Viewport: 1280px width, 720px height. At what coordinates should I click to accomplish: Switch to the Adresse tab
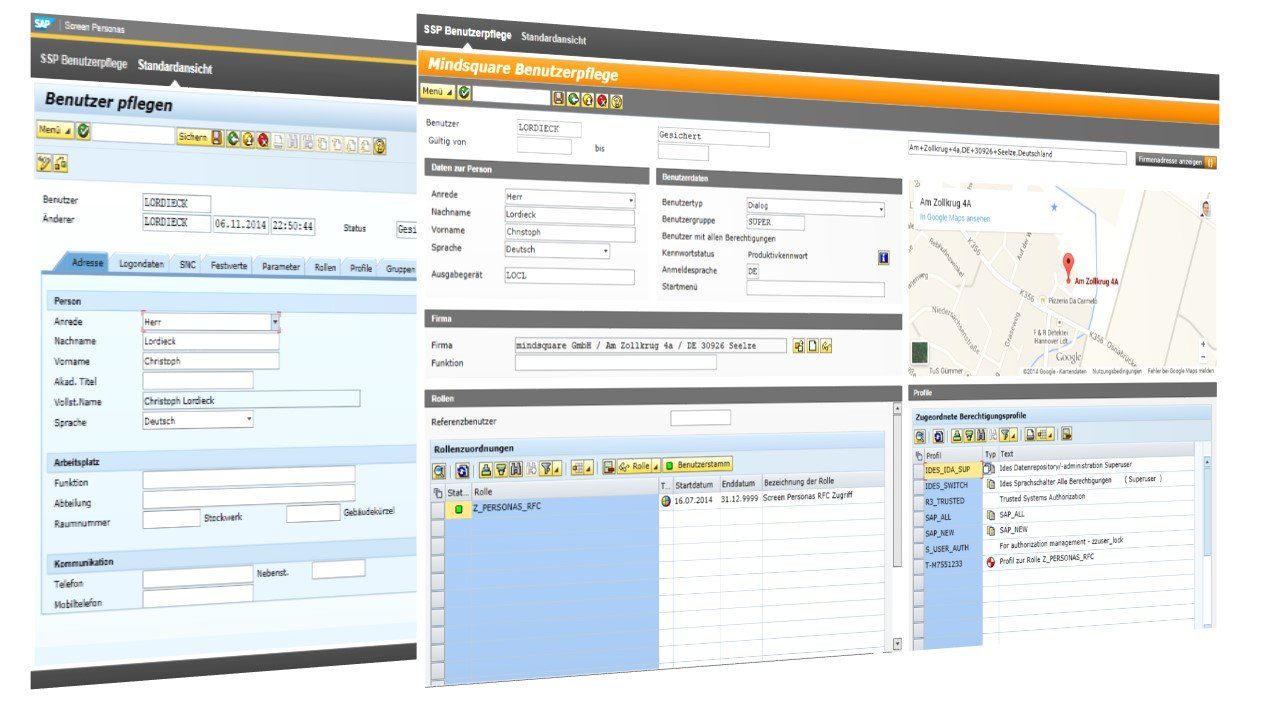[x=88, y=263]
